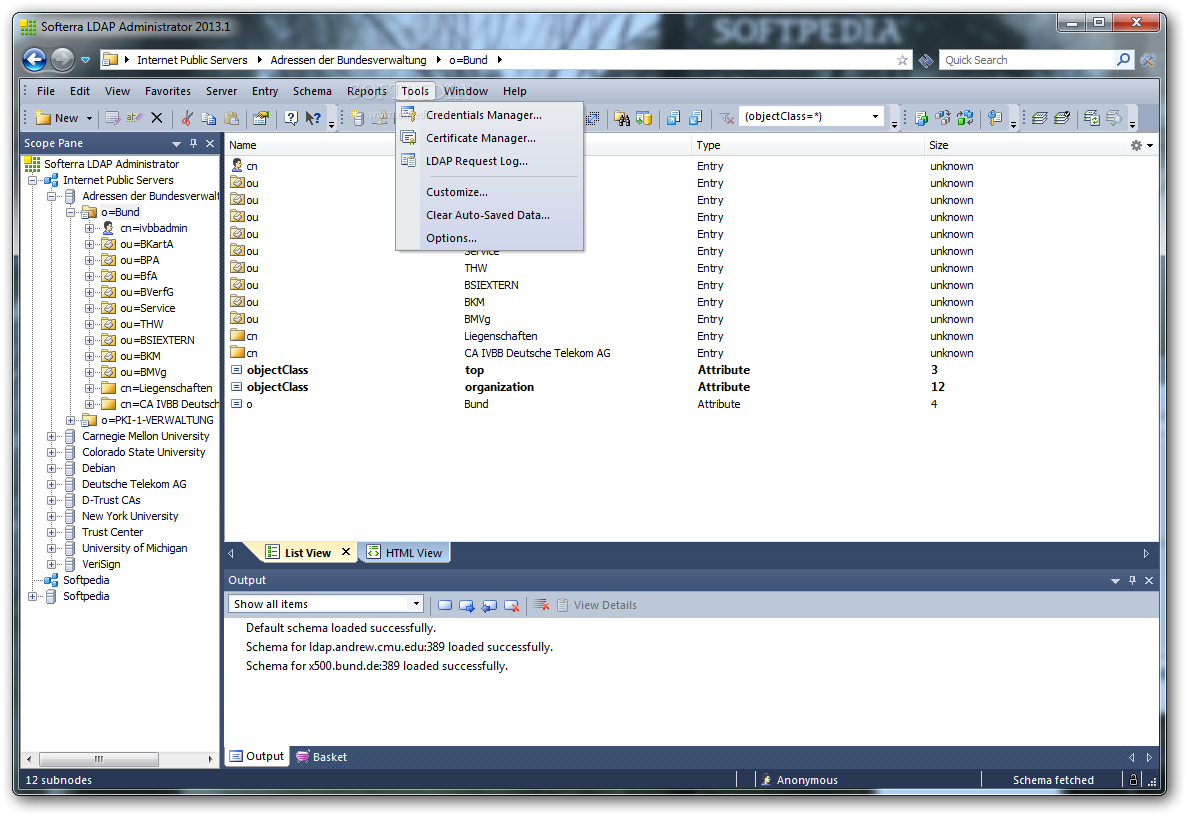Open the navigation history dropdown arrow
This screenshot has width=1187, height=816.
[86, 60]
